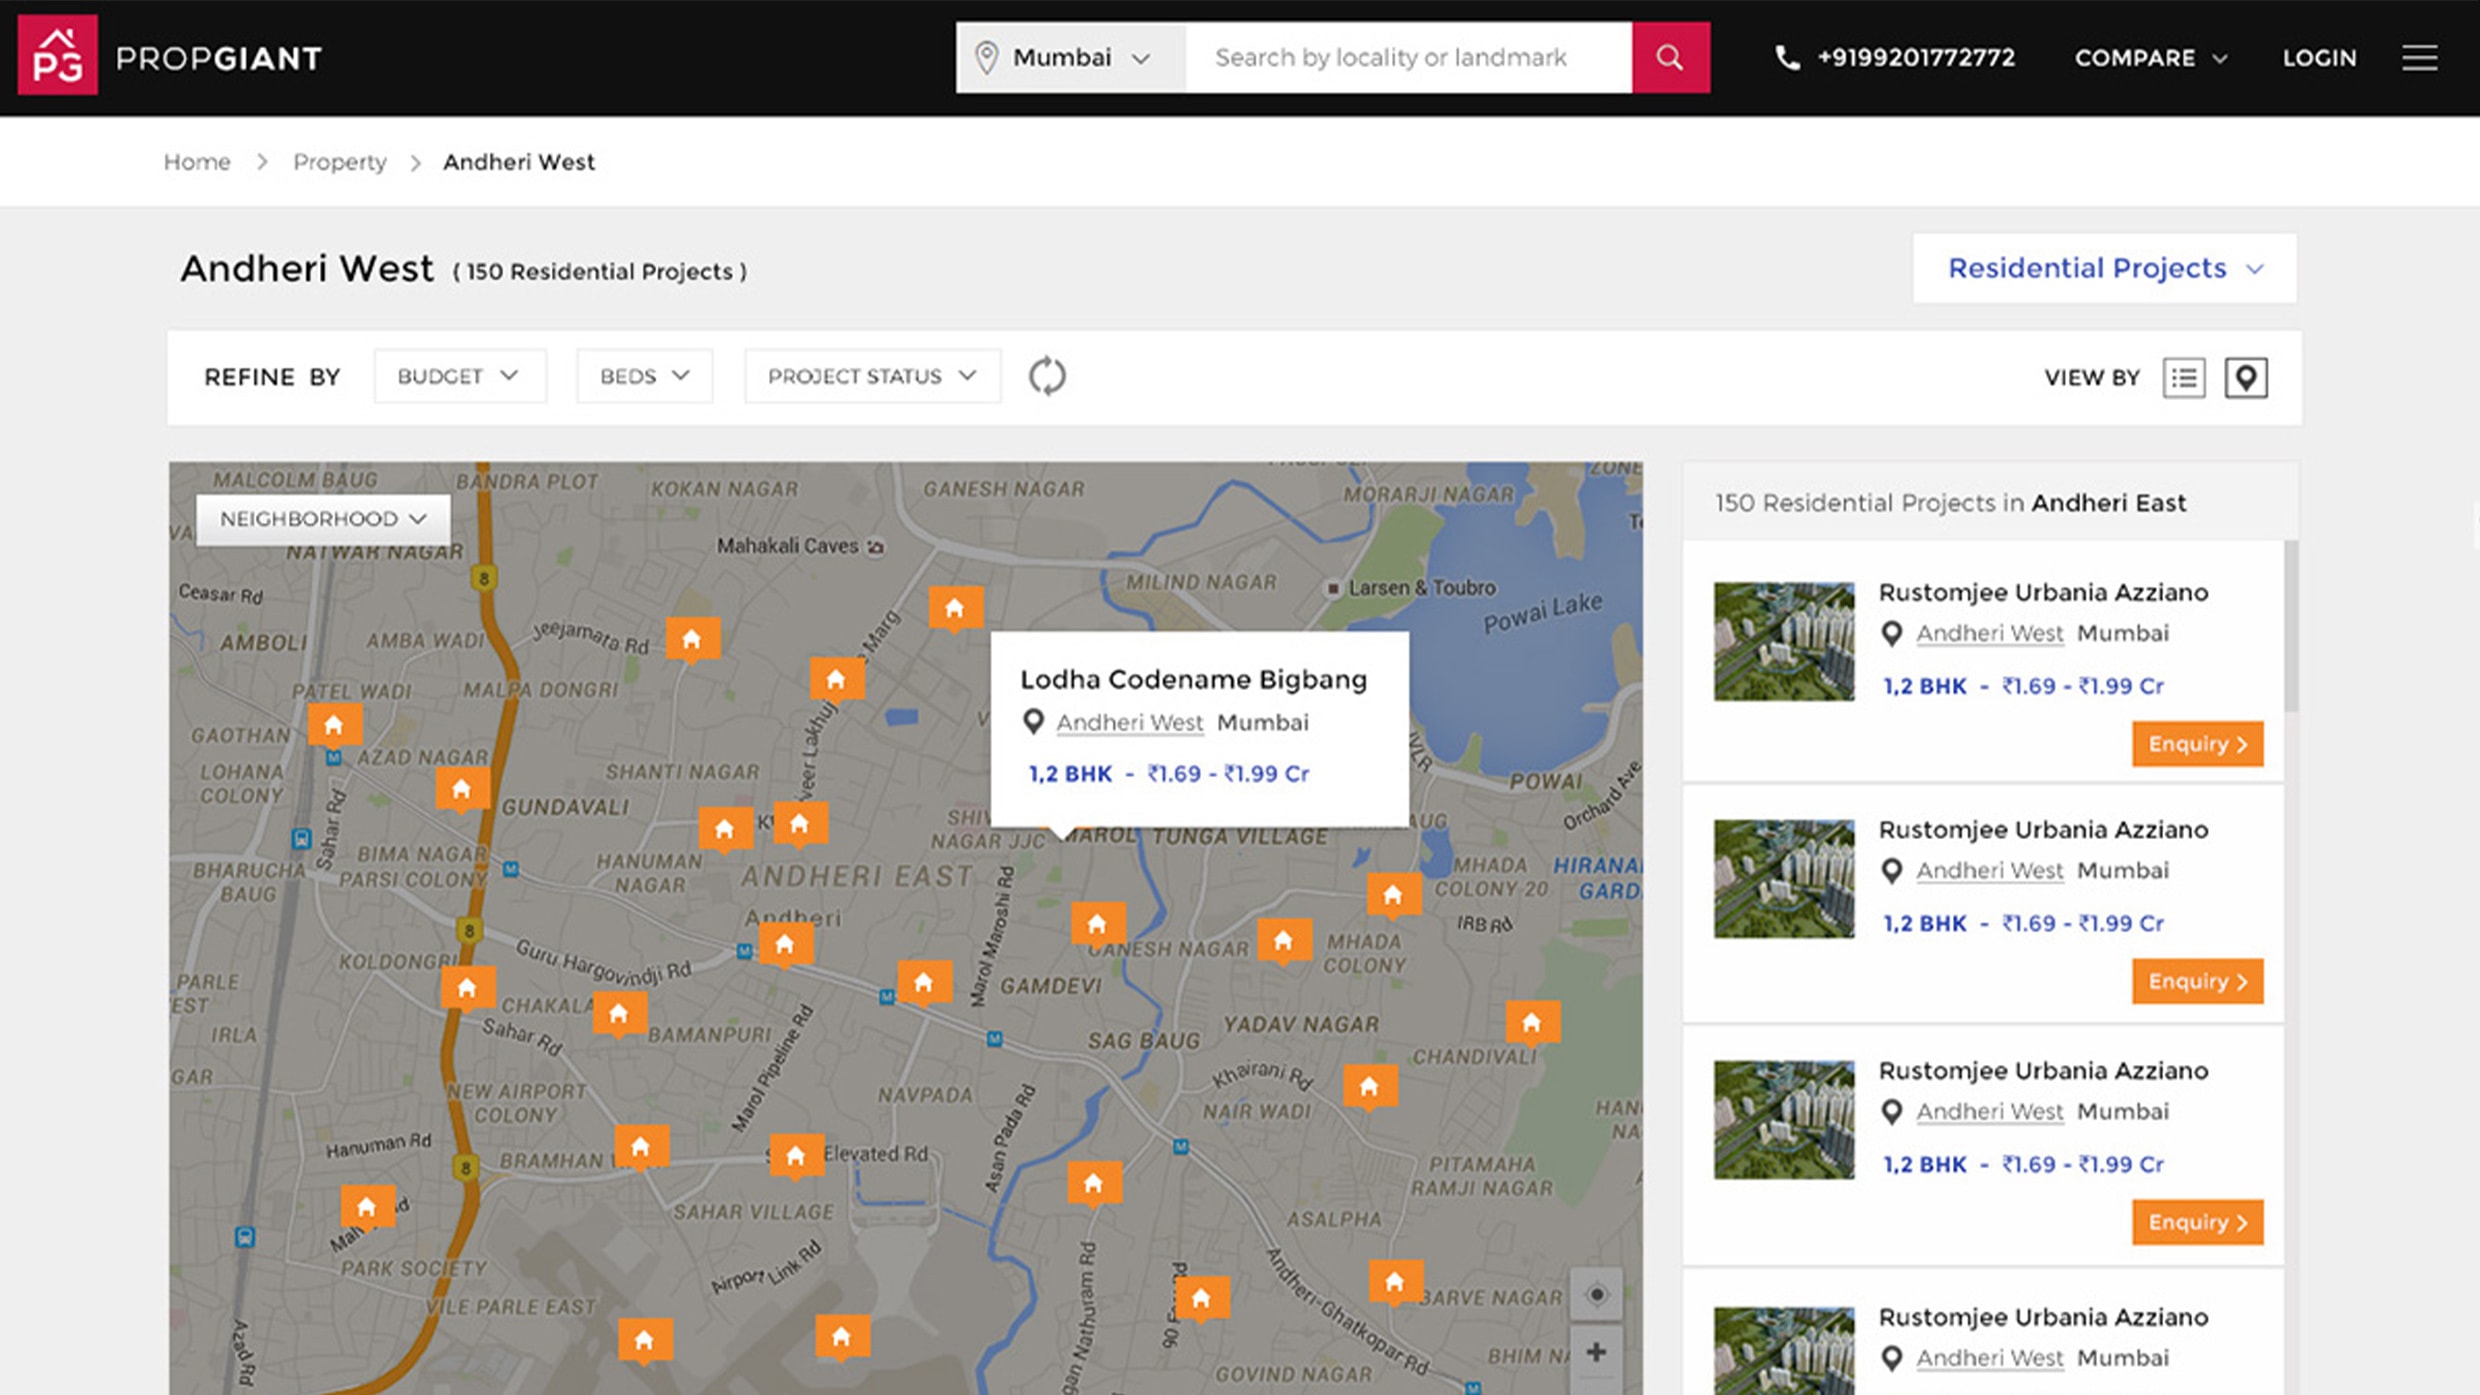2480x1395 pixels.
Task: Select the map marker near Jeejamata Rd
Action: coord(692,640)
